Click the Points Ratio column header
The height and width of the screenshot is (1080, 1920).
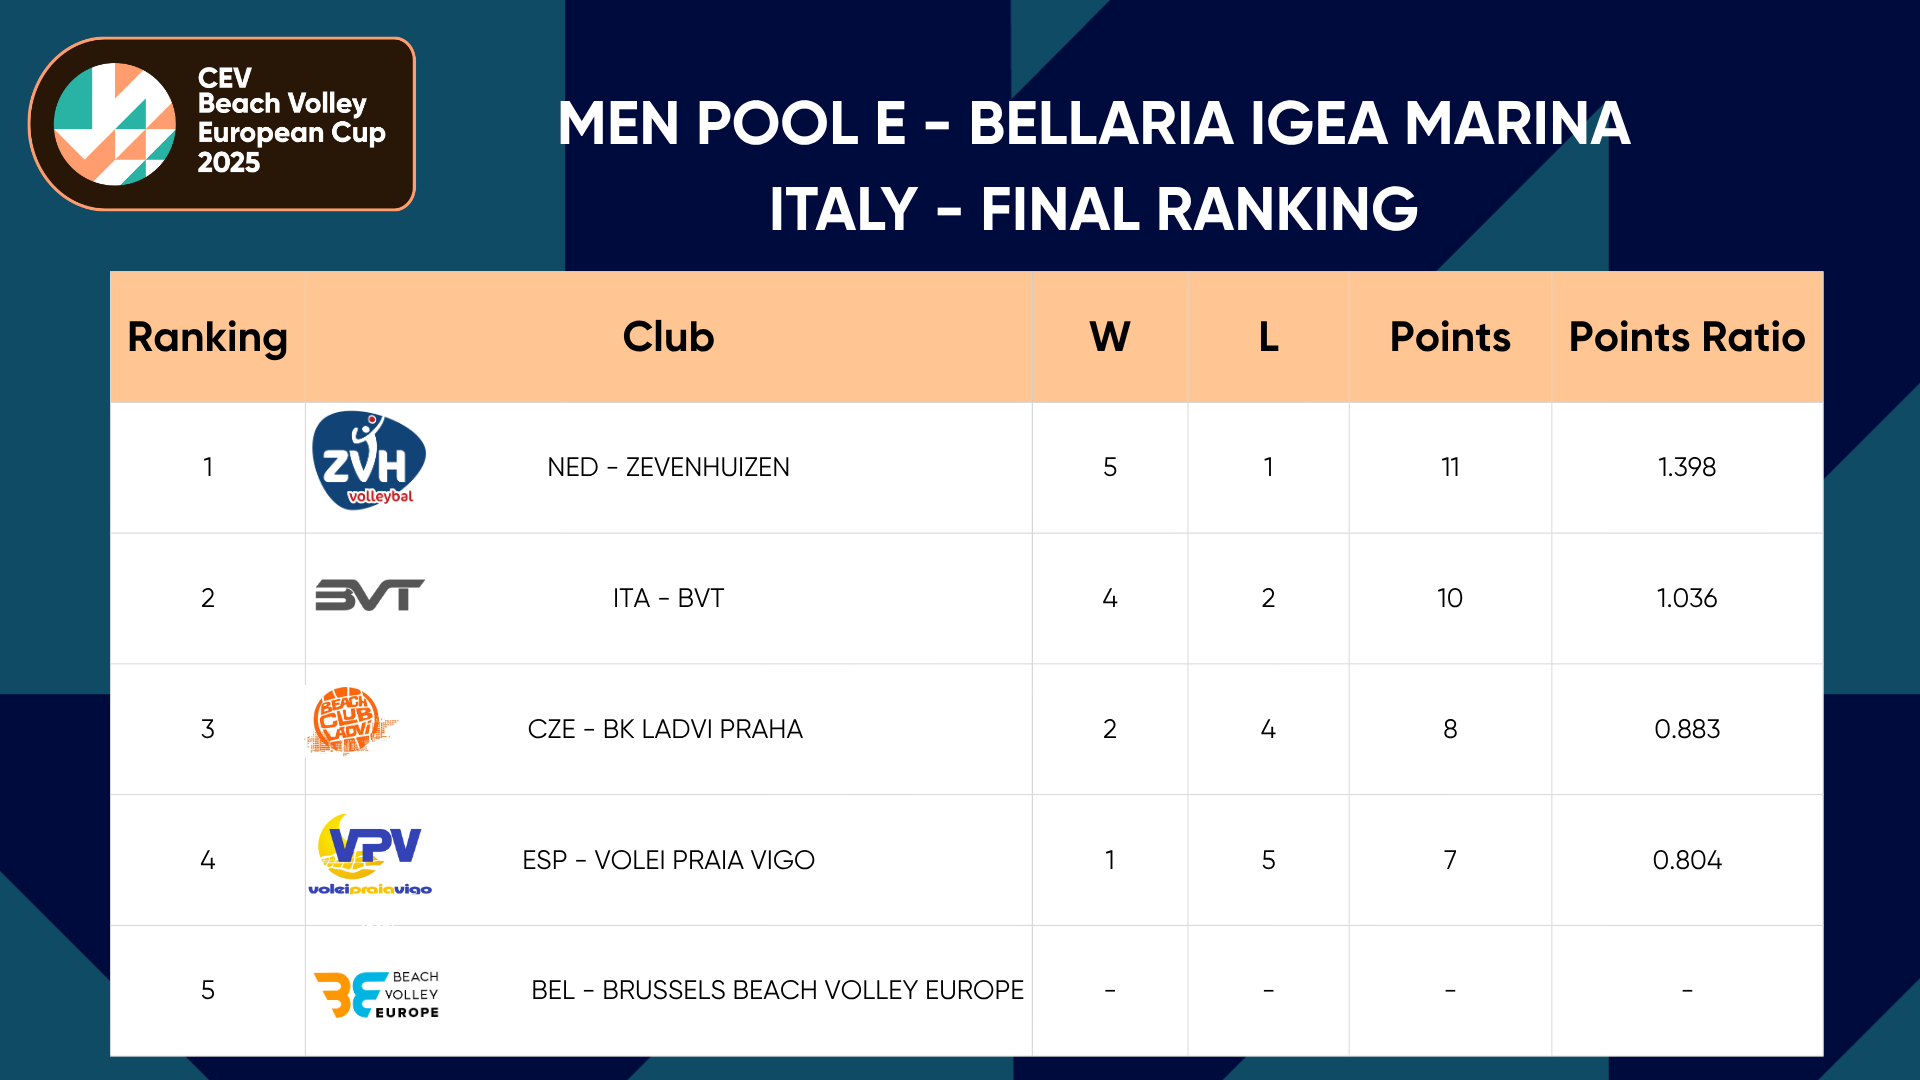1686,337
